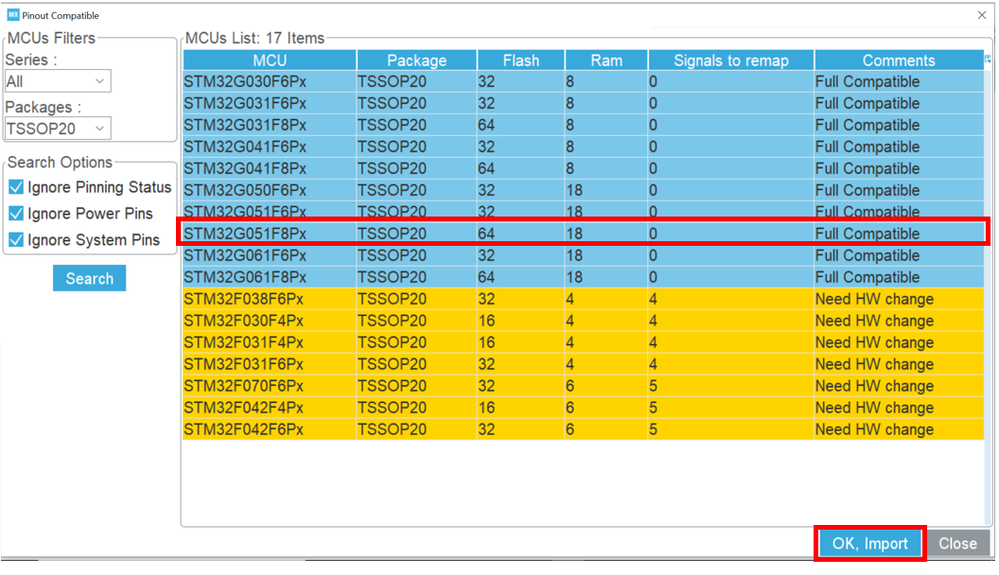Close the Pinout Compatible dialog with X
This screenshot has height=575, width=999.
982,15
